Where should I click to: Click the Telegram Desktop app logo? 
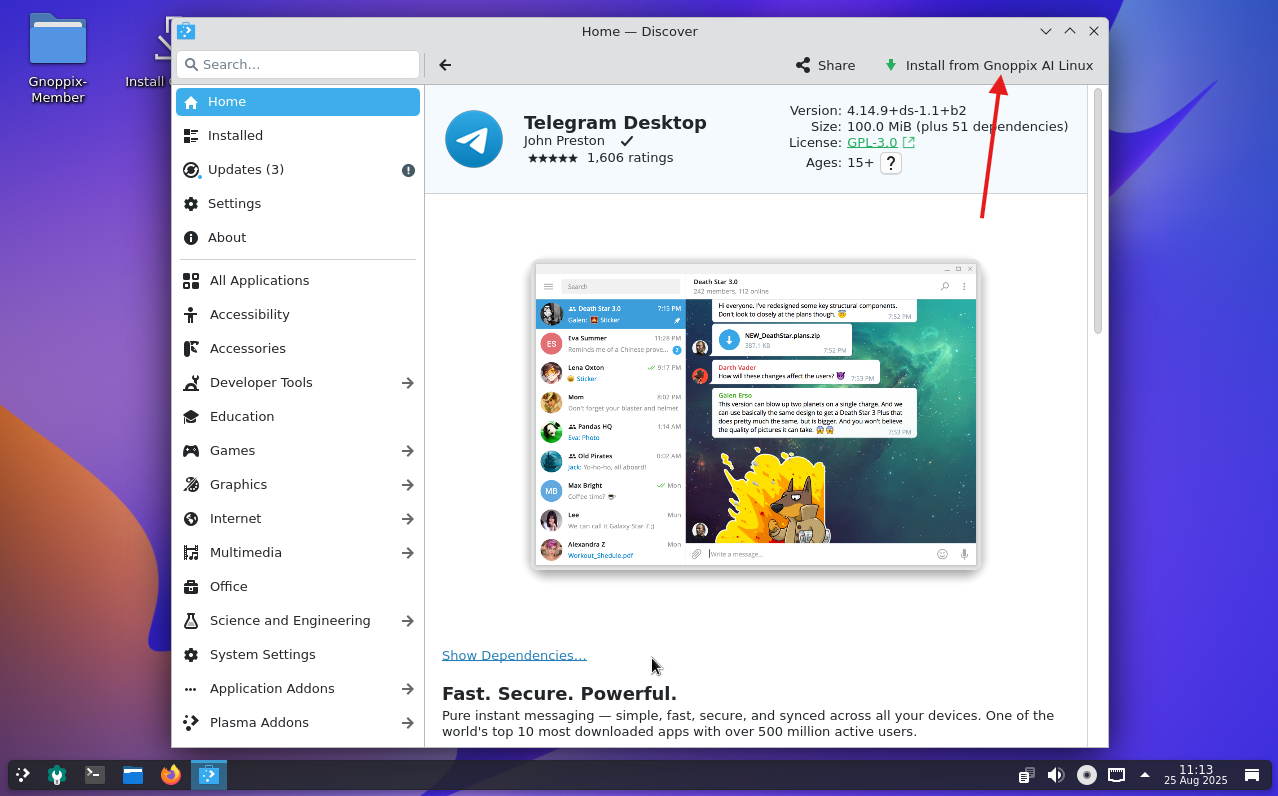click(474, 139)
